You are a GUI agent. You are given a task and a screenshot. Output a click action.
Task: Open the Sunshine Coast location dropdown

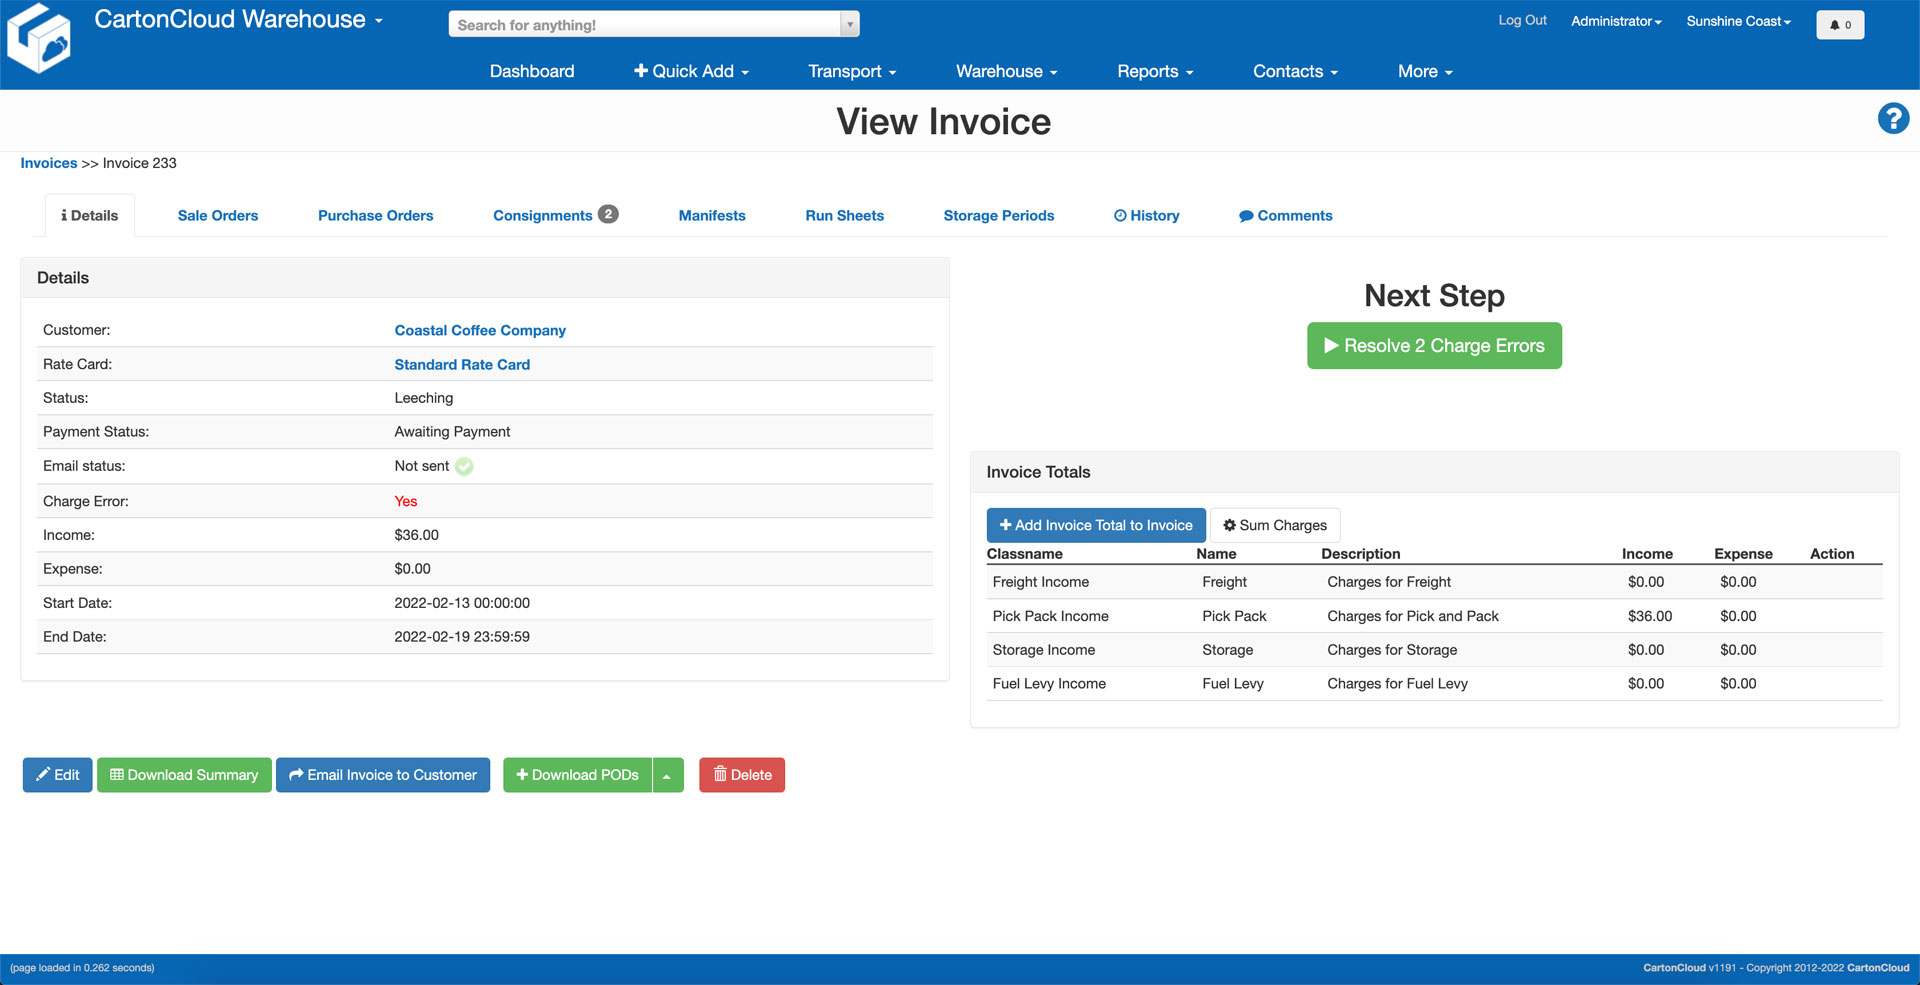(1737, 21)
